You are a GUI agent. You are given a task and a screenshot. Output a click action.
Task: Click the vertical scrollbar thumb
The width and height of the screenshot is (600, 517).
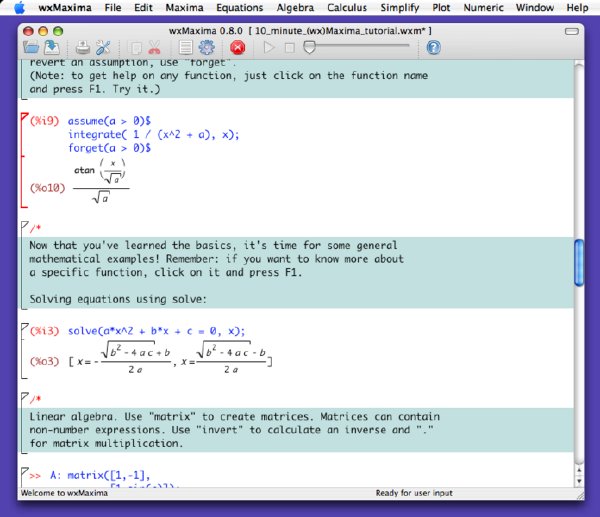(x=579, y=263)
